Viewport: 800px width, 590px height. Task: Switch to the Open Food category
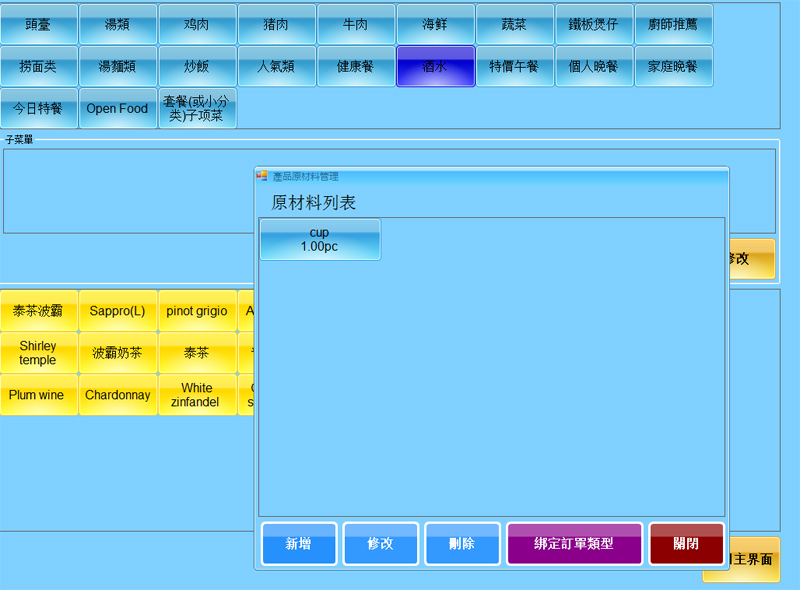[x=118, y=109]
